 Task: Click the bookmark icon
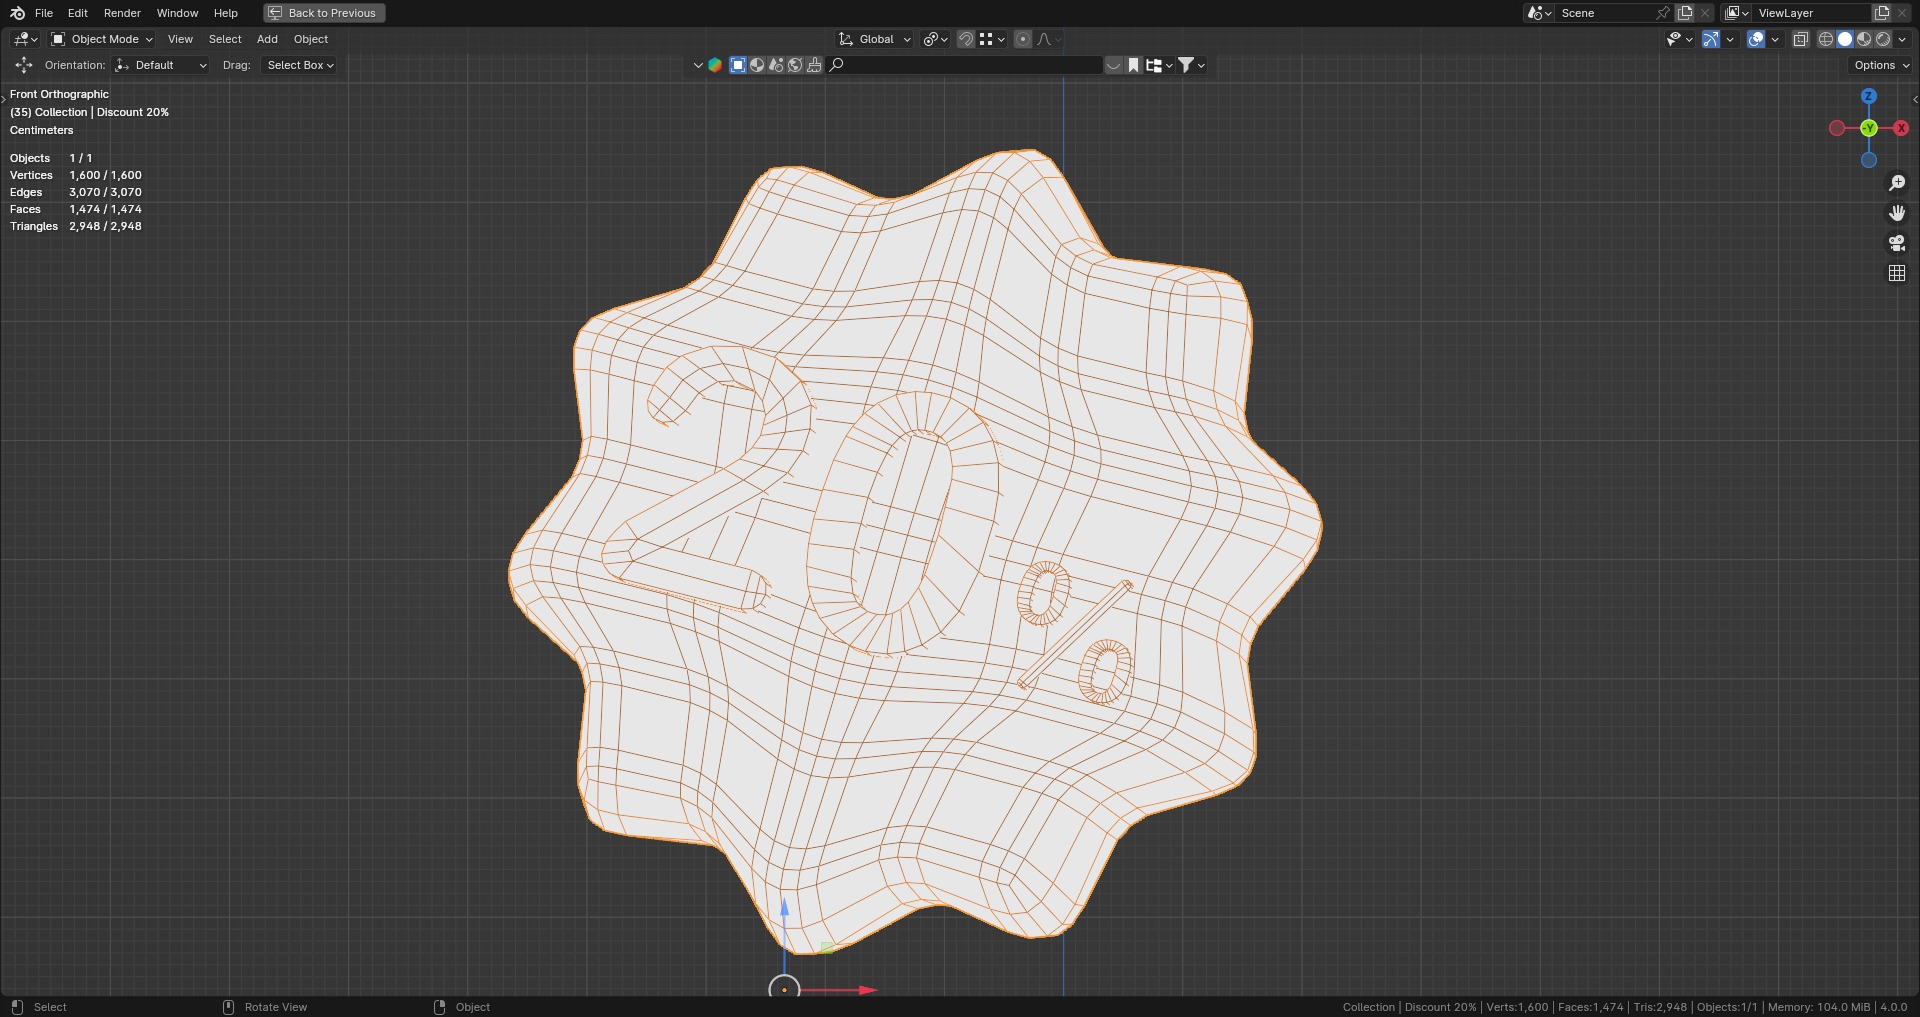pyautogui.click(x=1134, y=65)
